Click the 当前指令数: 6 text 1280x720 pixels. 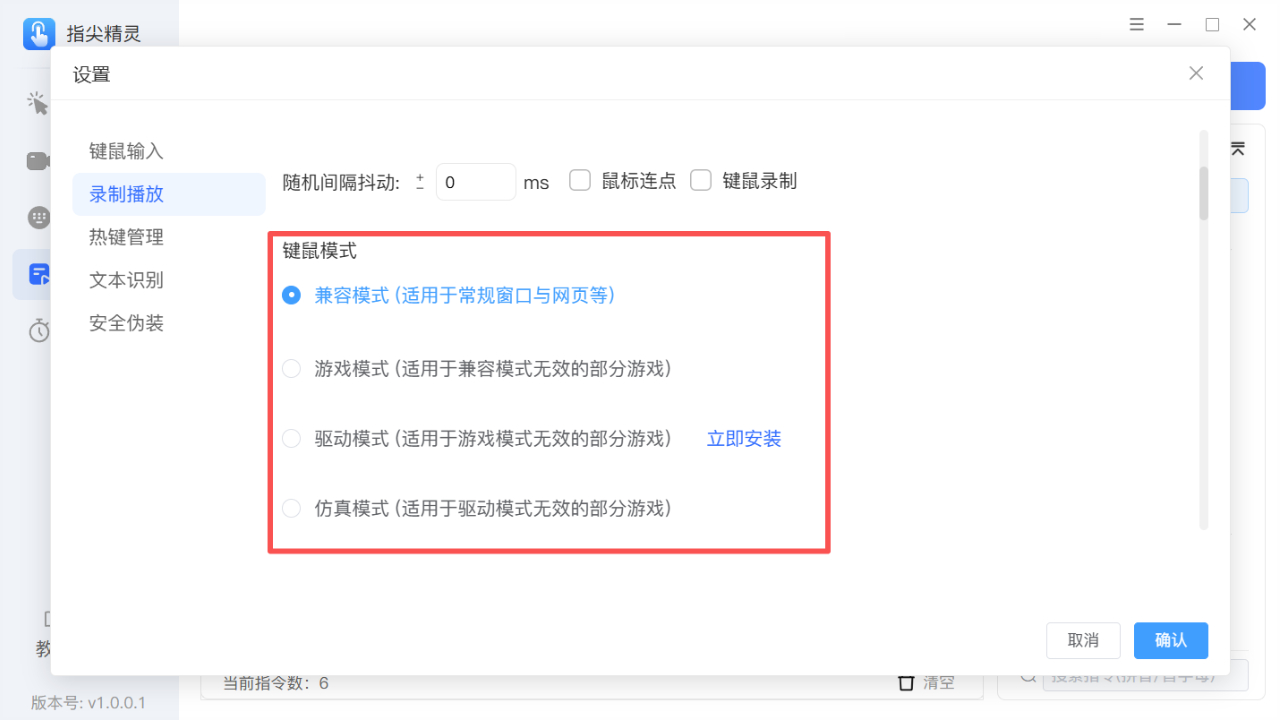(275, 684)
